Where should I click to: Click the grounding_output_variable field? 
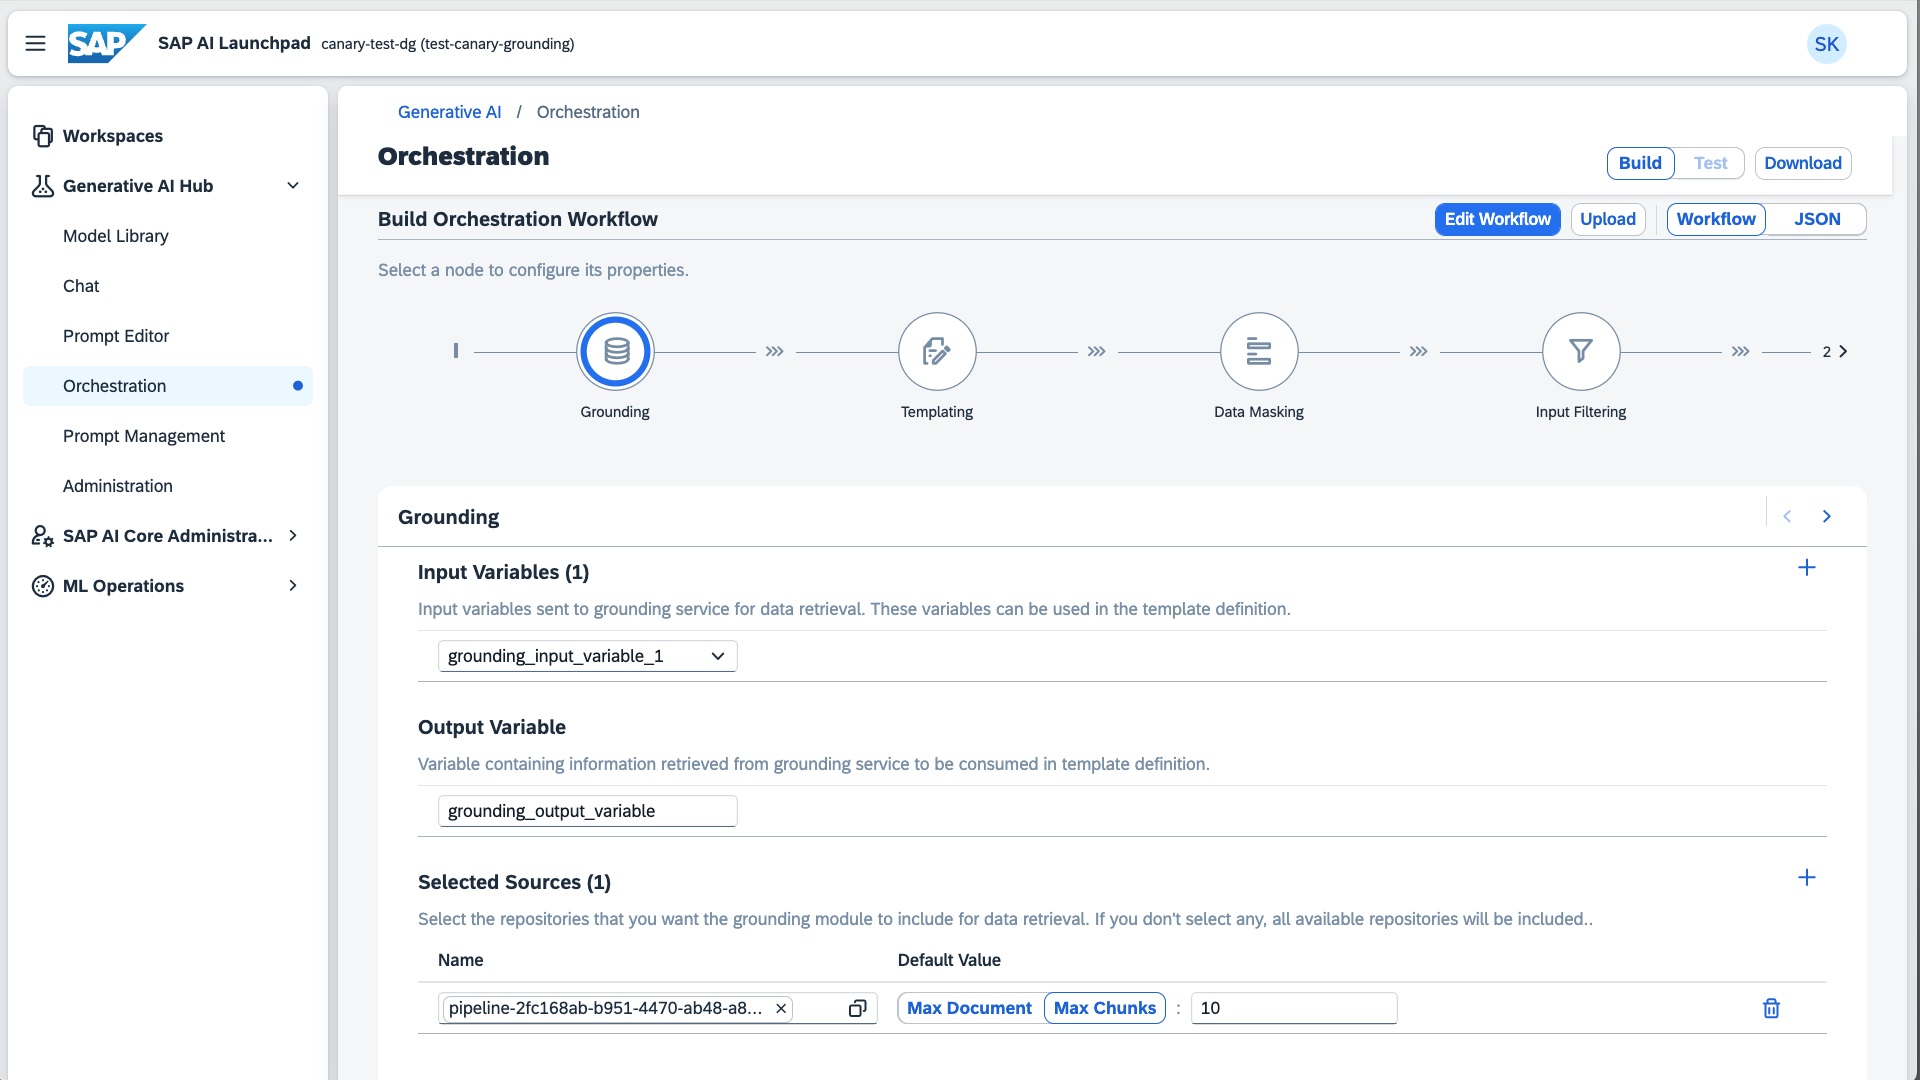588,811
